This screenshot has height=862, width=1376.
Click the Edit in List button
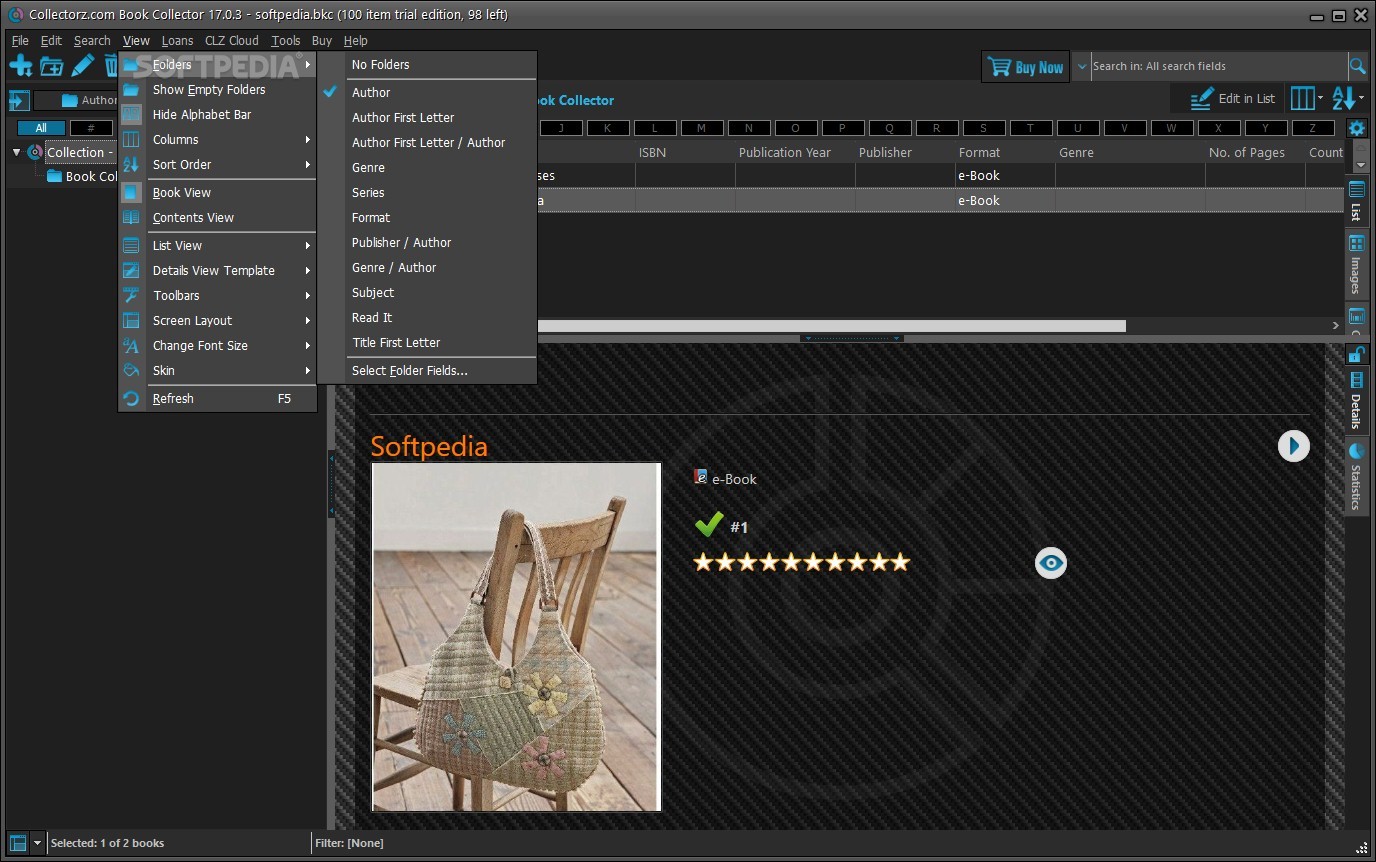pos(1231,98)
